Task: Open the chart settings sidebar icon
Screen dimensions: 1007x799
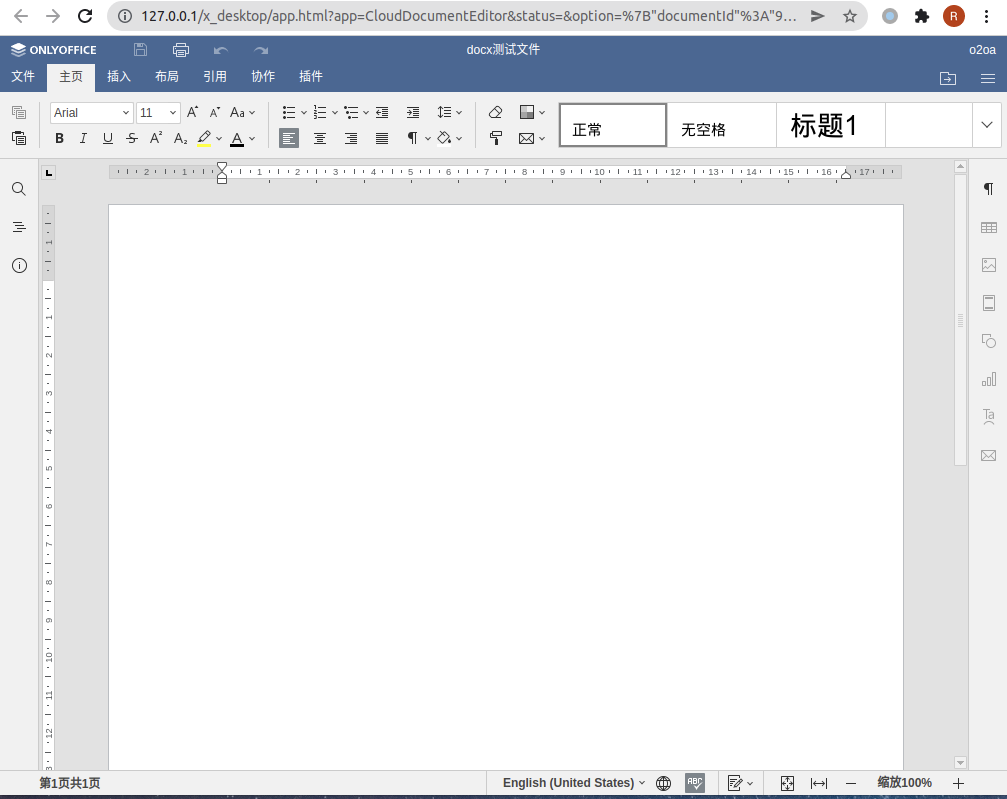Action: 988,379
